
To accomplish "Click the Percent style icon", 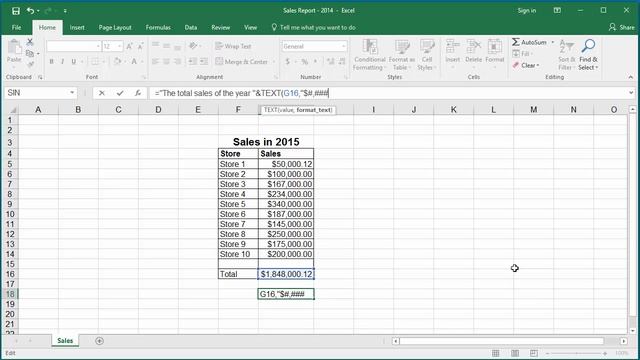I will coord(304,62).
